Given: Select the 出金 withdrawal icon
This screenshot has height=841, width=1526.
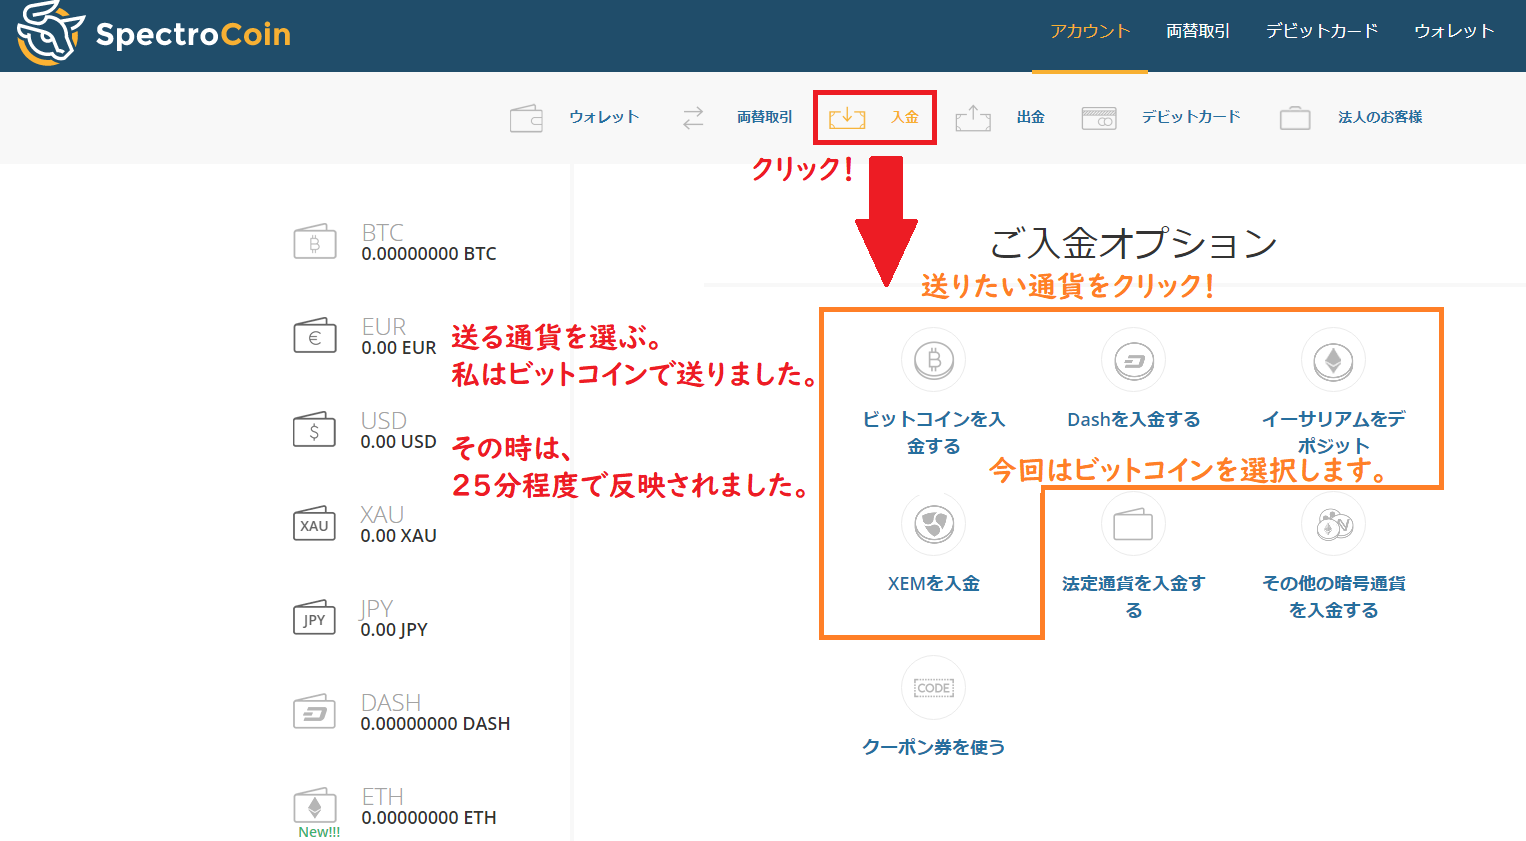Looking at the screenshot, I should (972, 117).
